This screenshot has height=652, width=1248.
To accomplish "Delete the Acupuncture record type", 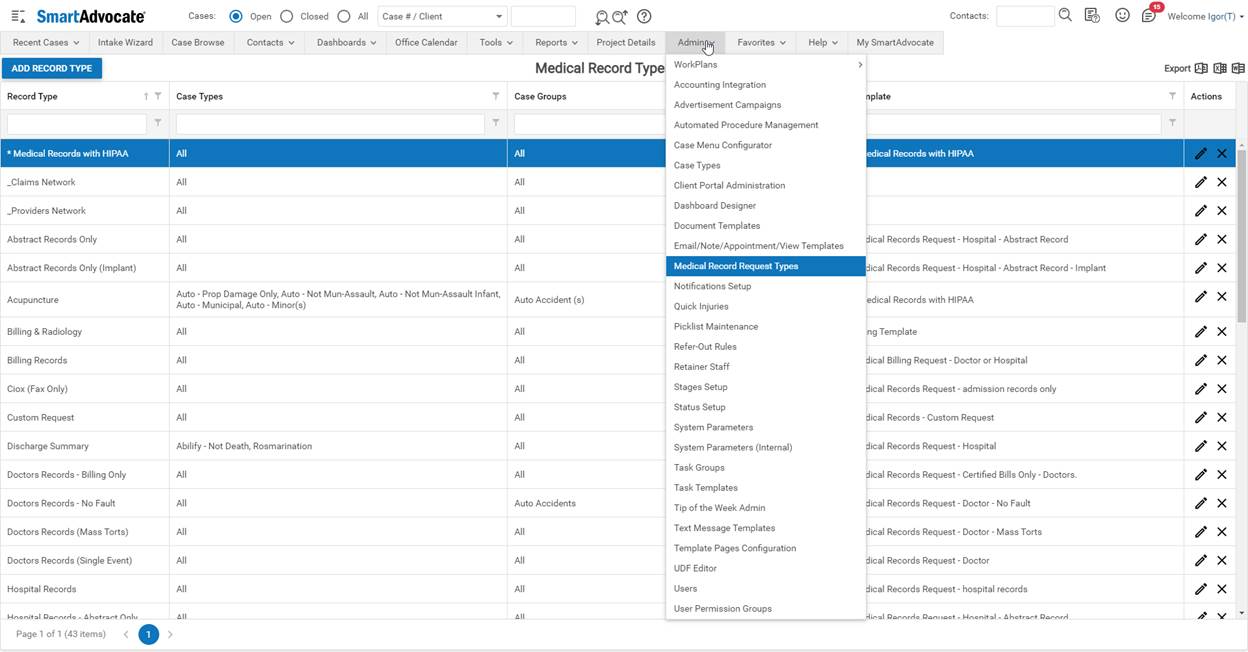I will click(1222, 297).
